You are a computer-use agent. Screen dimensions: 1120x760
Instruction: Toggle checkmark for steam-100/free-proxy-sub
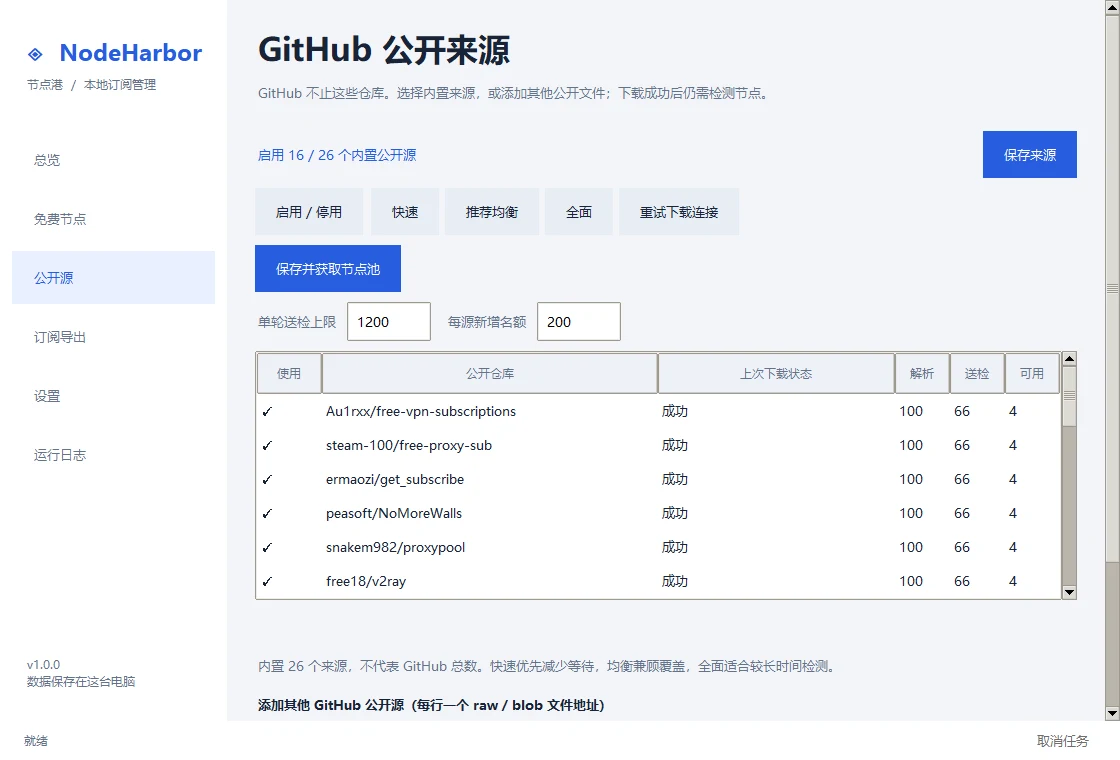click(267, 446)
